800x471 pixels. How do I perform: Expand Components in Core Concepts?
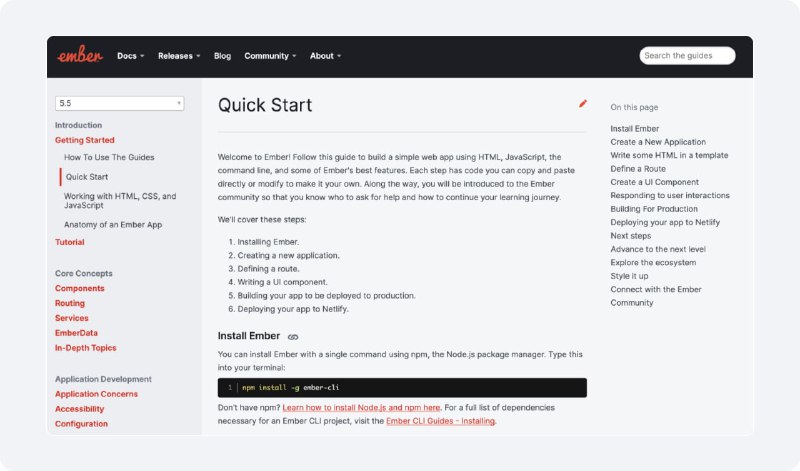click(80, 288)
